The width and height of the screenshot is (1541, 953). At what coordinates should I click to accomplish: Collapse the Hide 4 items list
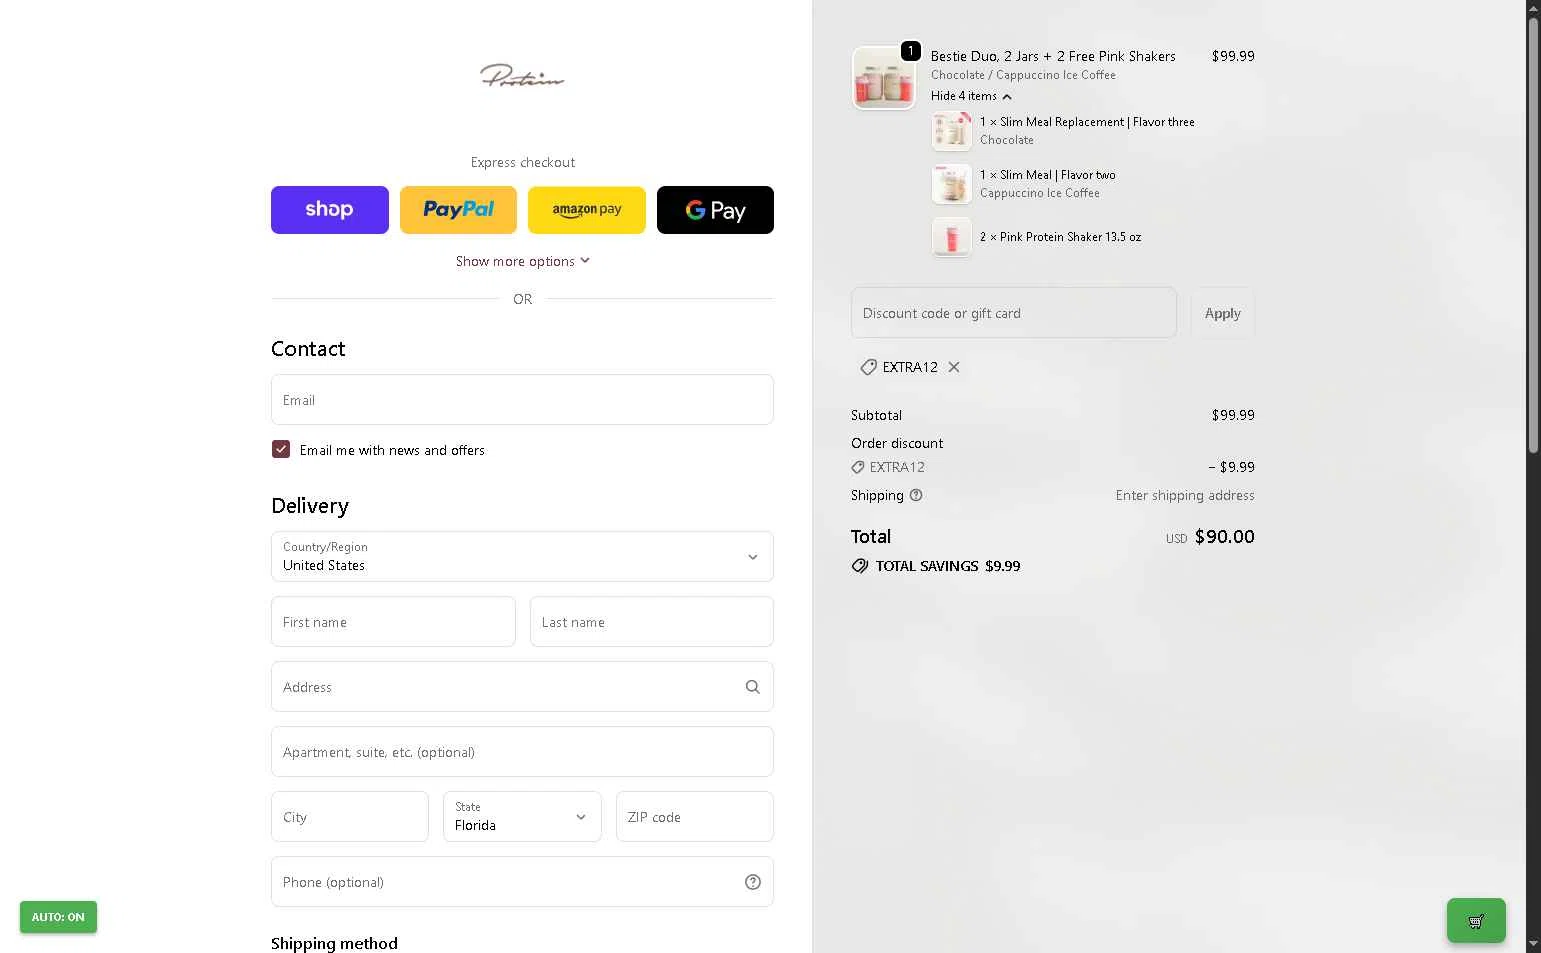[971, 96]
